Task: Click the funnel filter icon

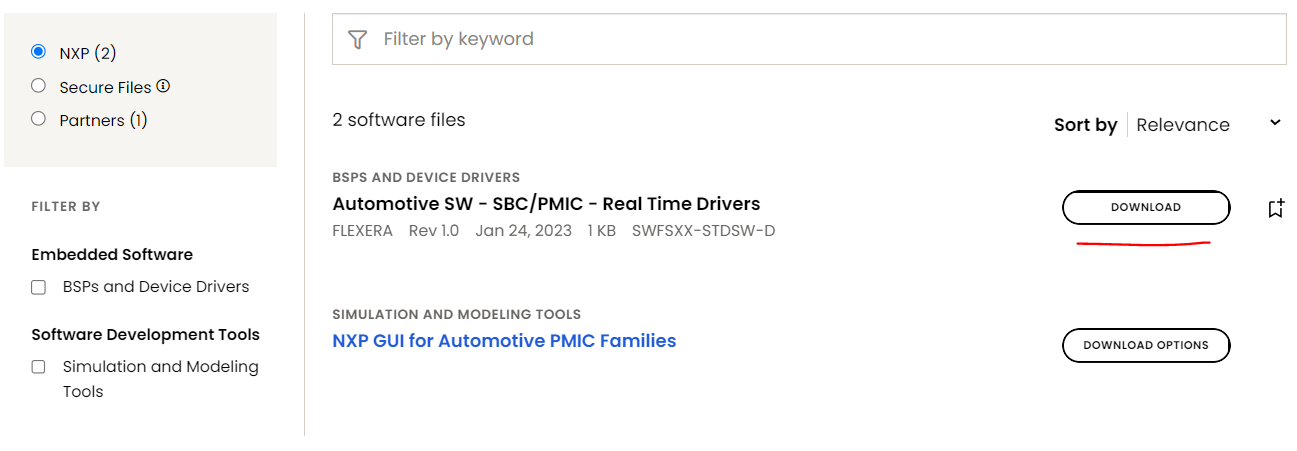Action: [x=357, y=39]
